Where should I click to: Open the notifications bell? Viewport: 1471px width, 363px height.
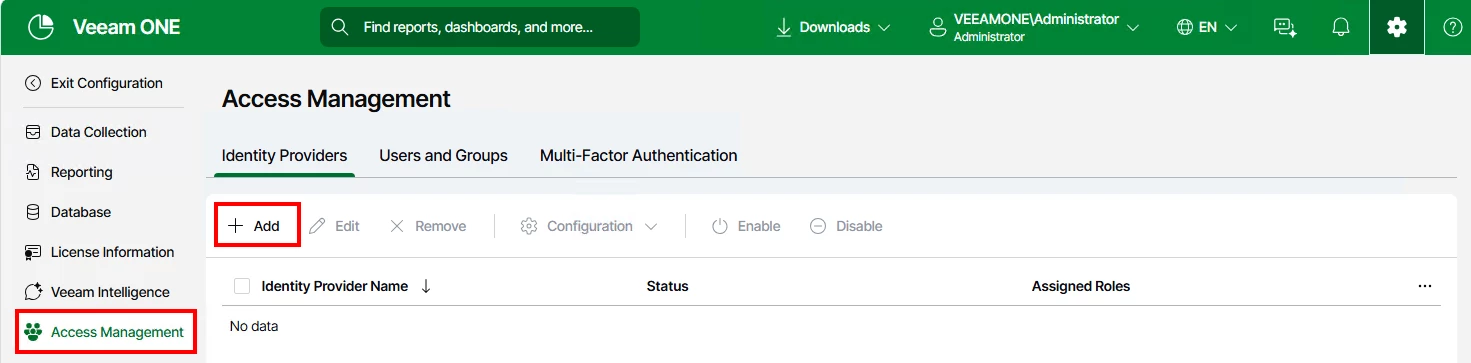click(1341, 28)
